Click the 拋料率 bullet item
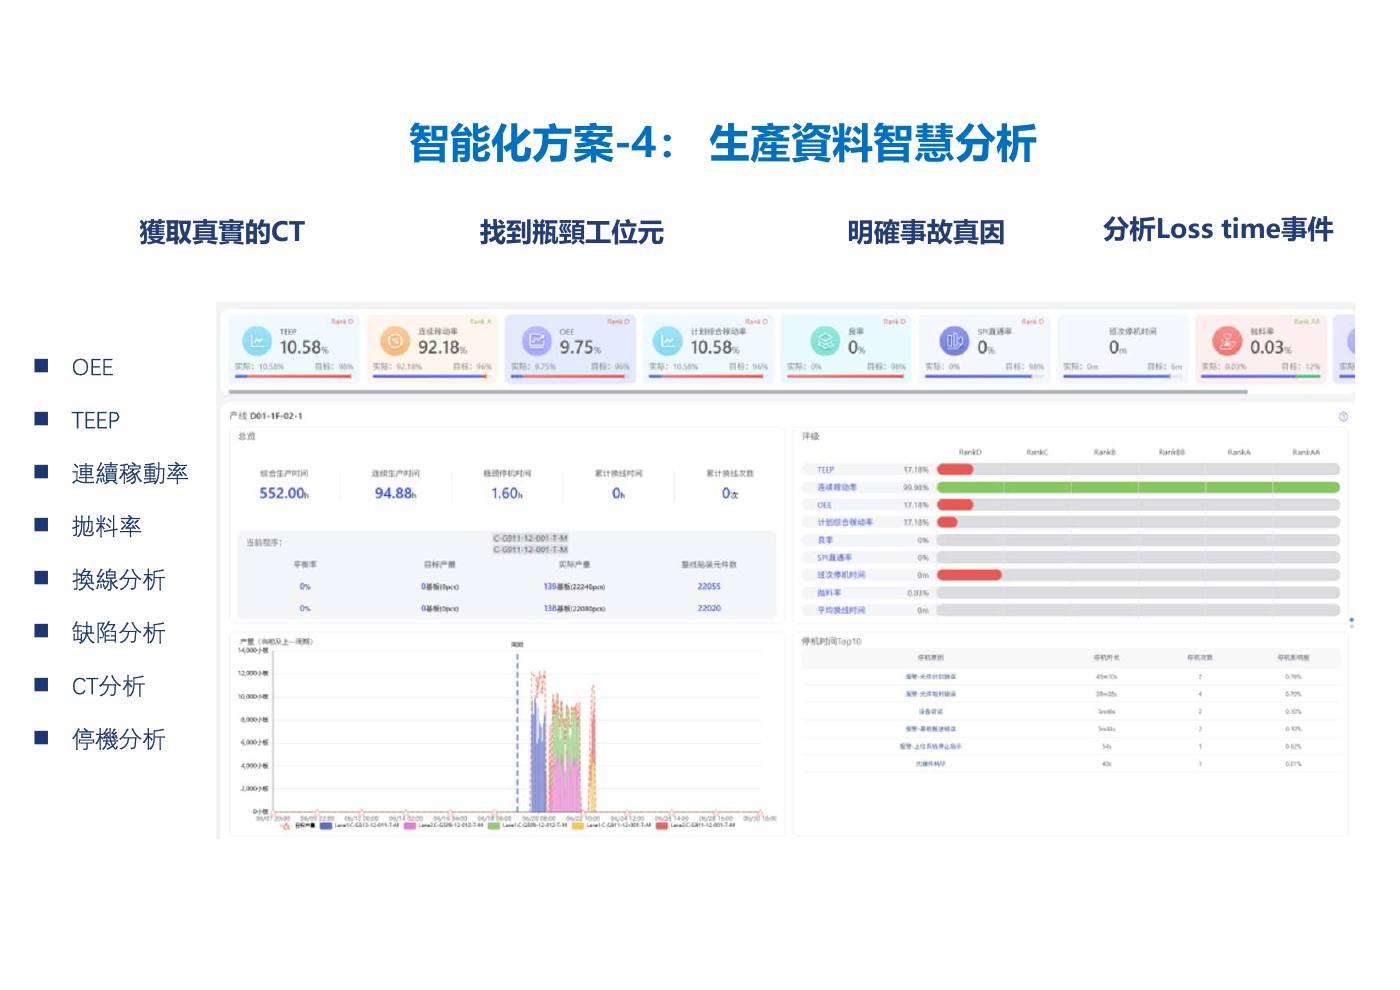Image resolution: width=1400 pixels, height=990 pixels. pyautogui.click(x=106, y=526)
